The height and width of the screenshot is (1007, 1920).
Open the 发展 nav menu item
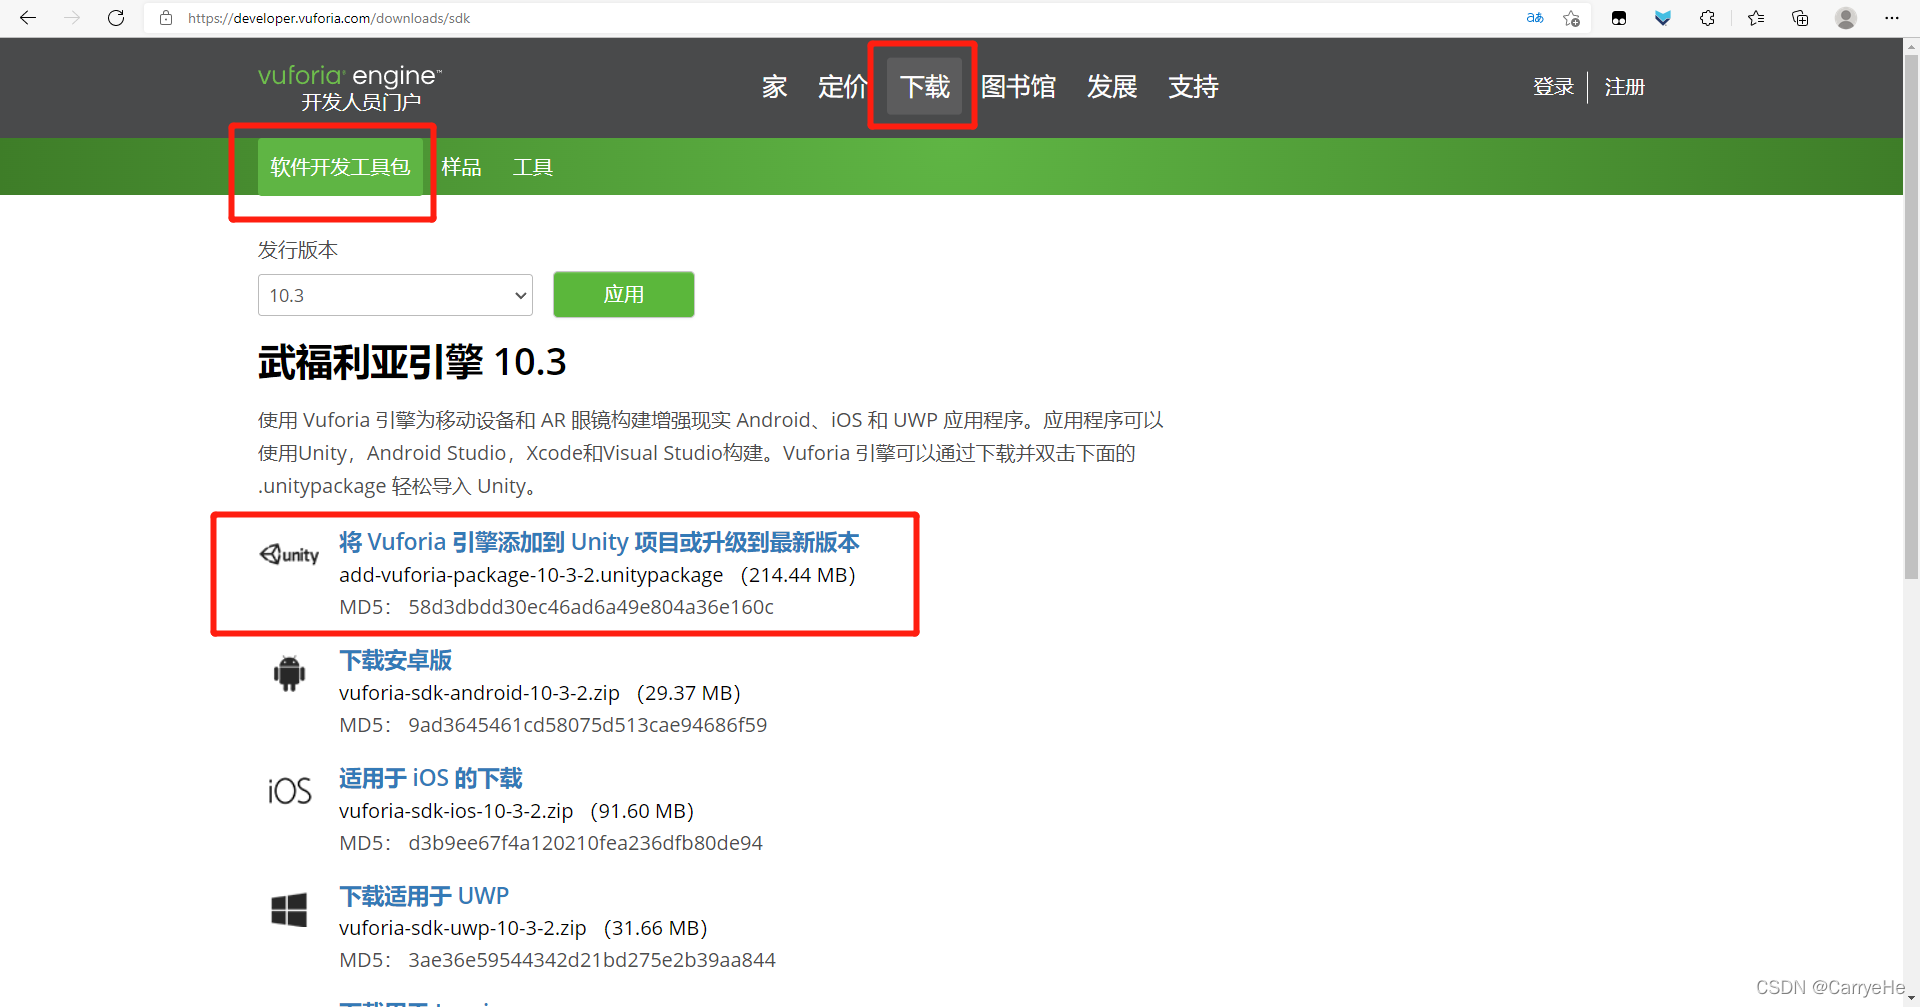tap(1112, 87)
